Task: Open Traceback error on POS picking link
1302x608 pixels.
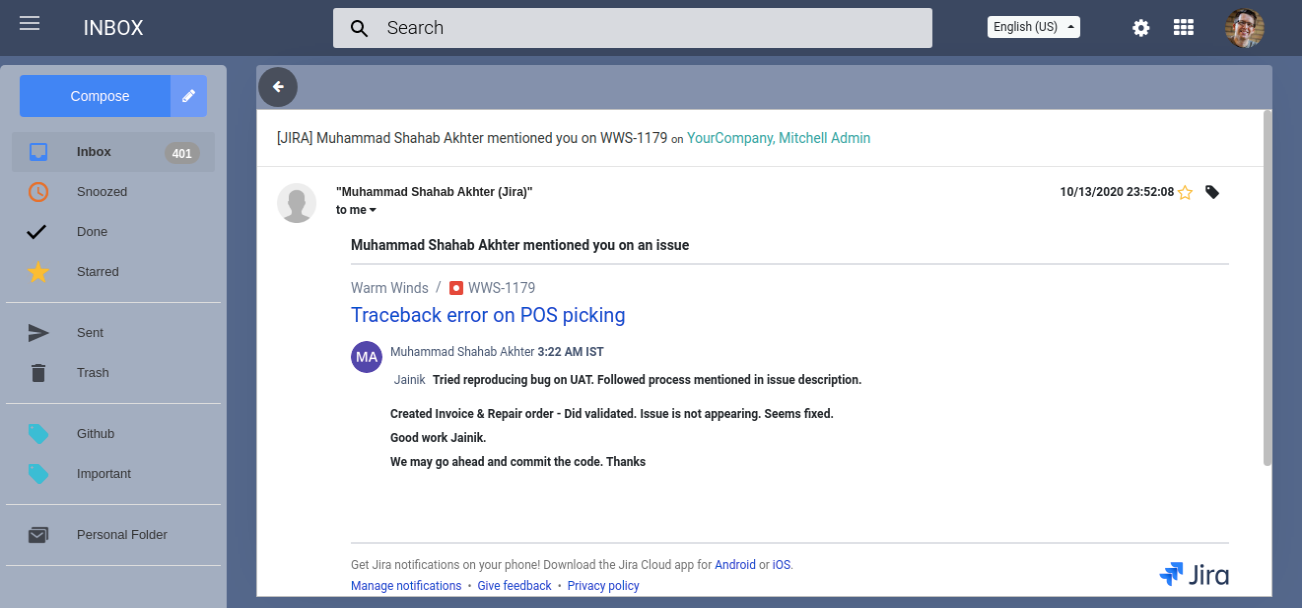Action: (x=488, y=315)
